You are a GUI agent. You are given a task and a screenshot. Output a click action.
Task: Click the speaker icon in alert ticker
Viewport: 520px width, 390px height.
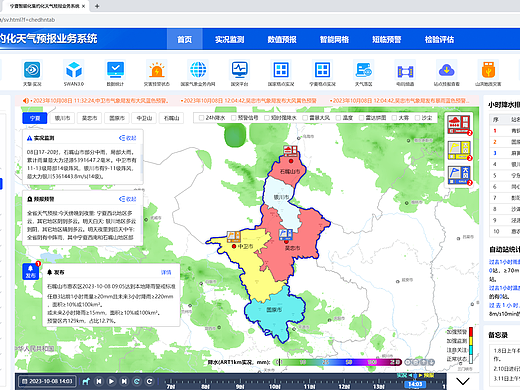pyautogui.click(x=26, y=101)
